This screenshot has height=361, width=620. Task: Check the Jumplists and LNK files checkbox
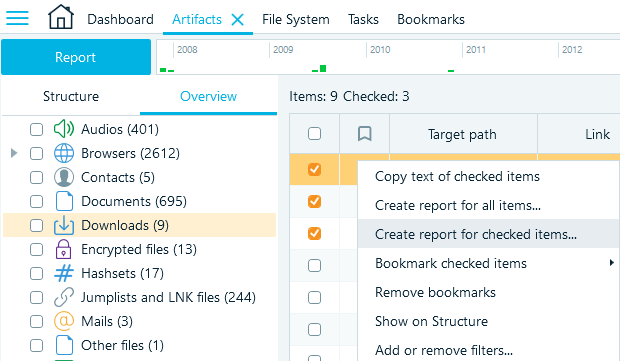36,297
